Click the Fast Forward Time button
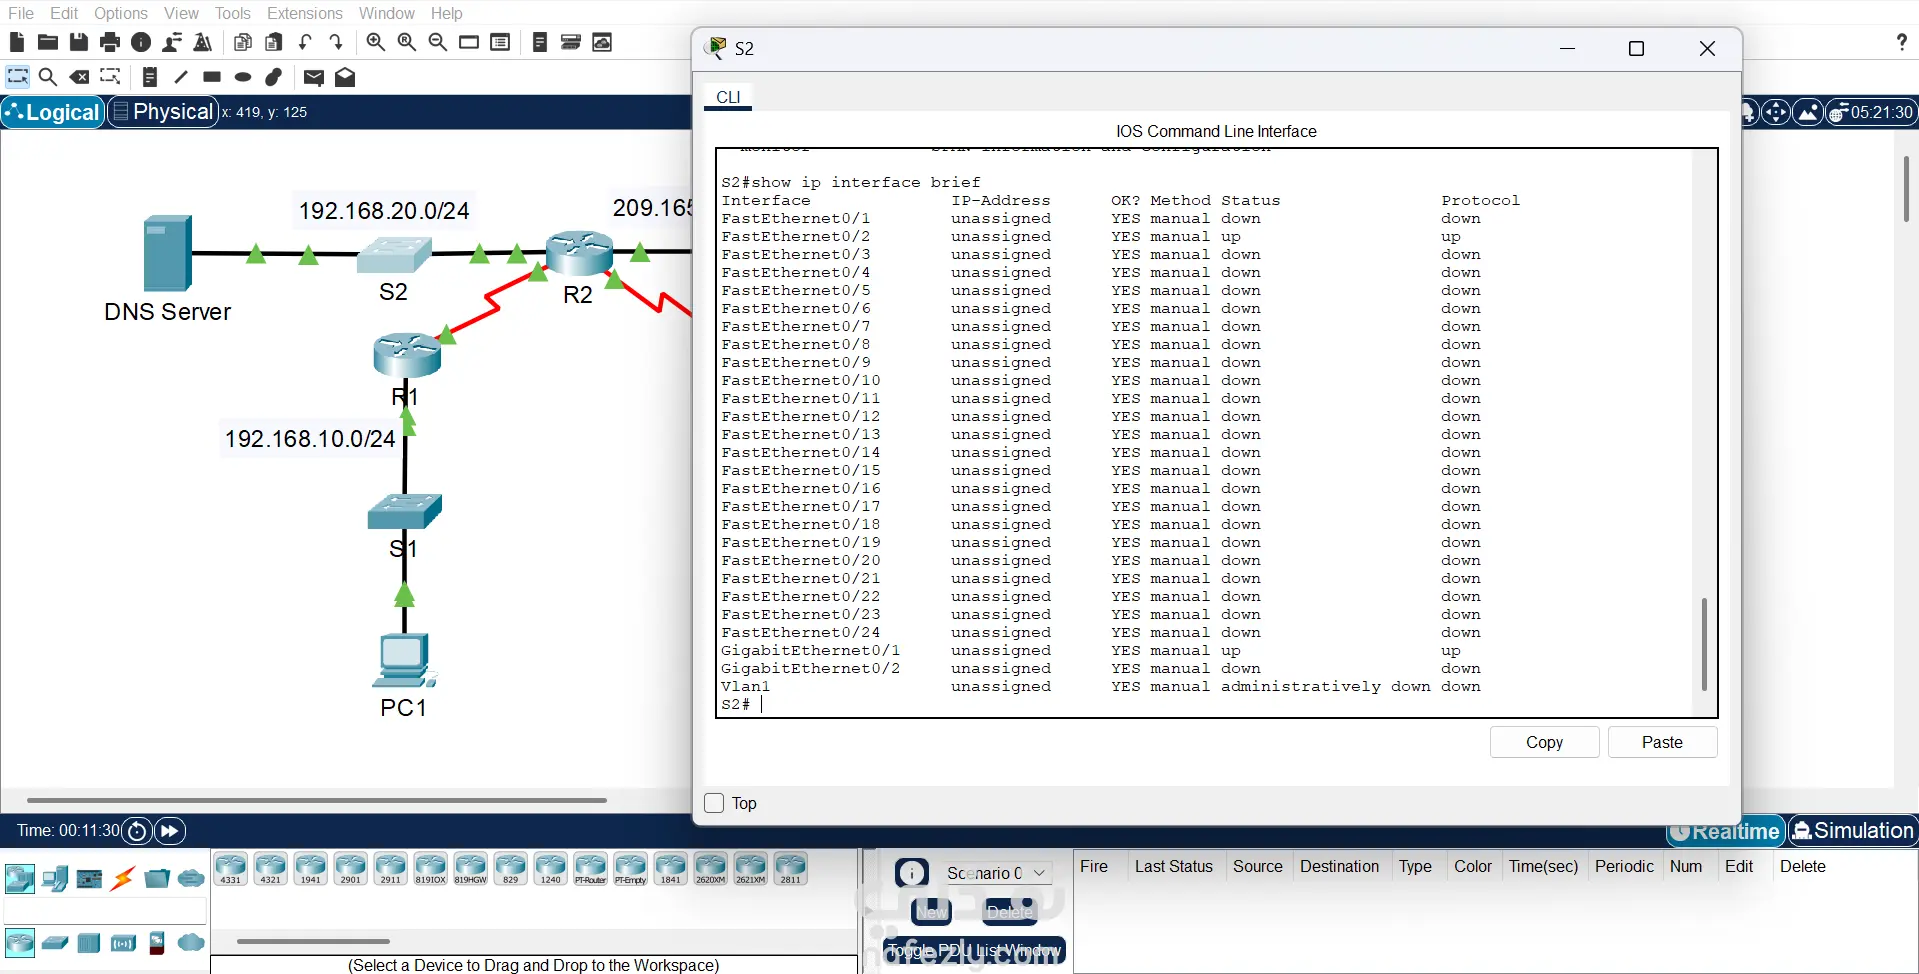Viewport: 1919px width, 974px height. [170, 831]
